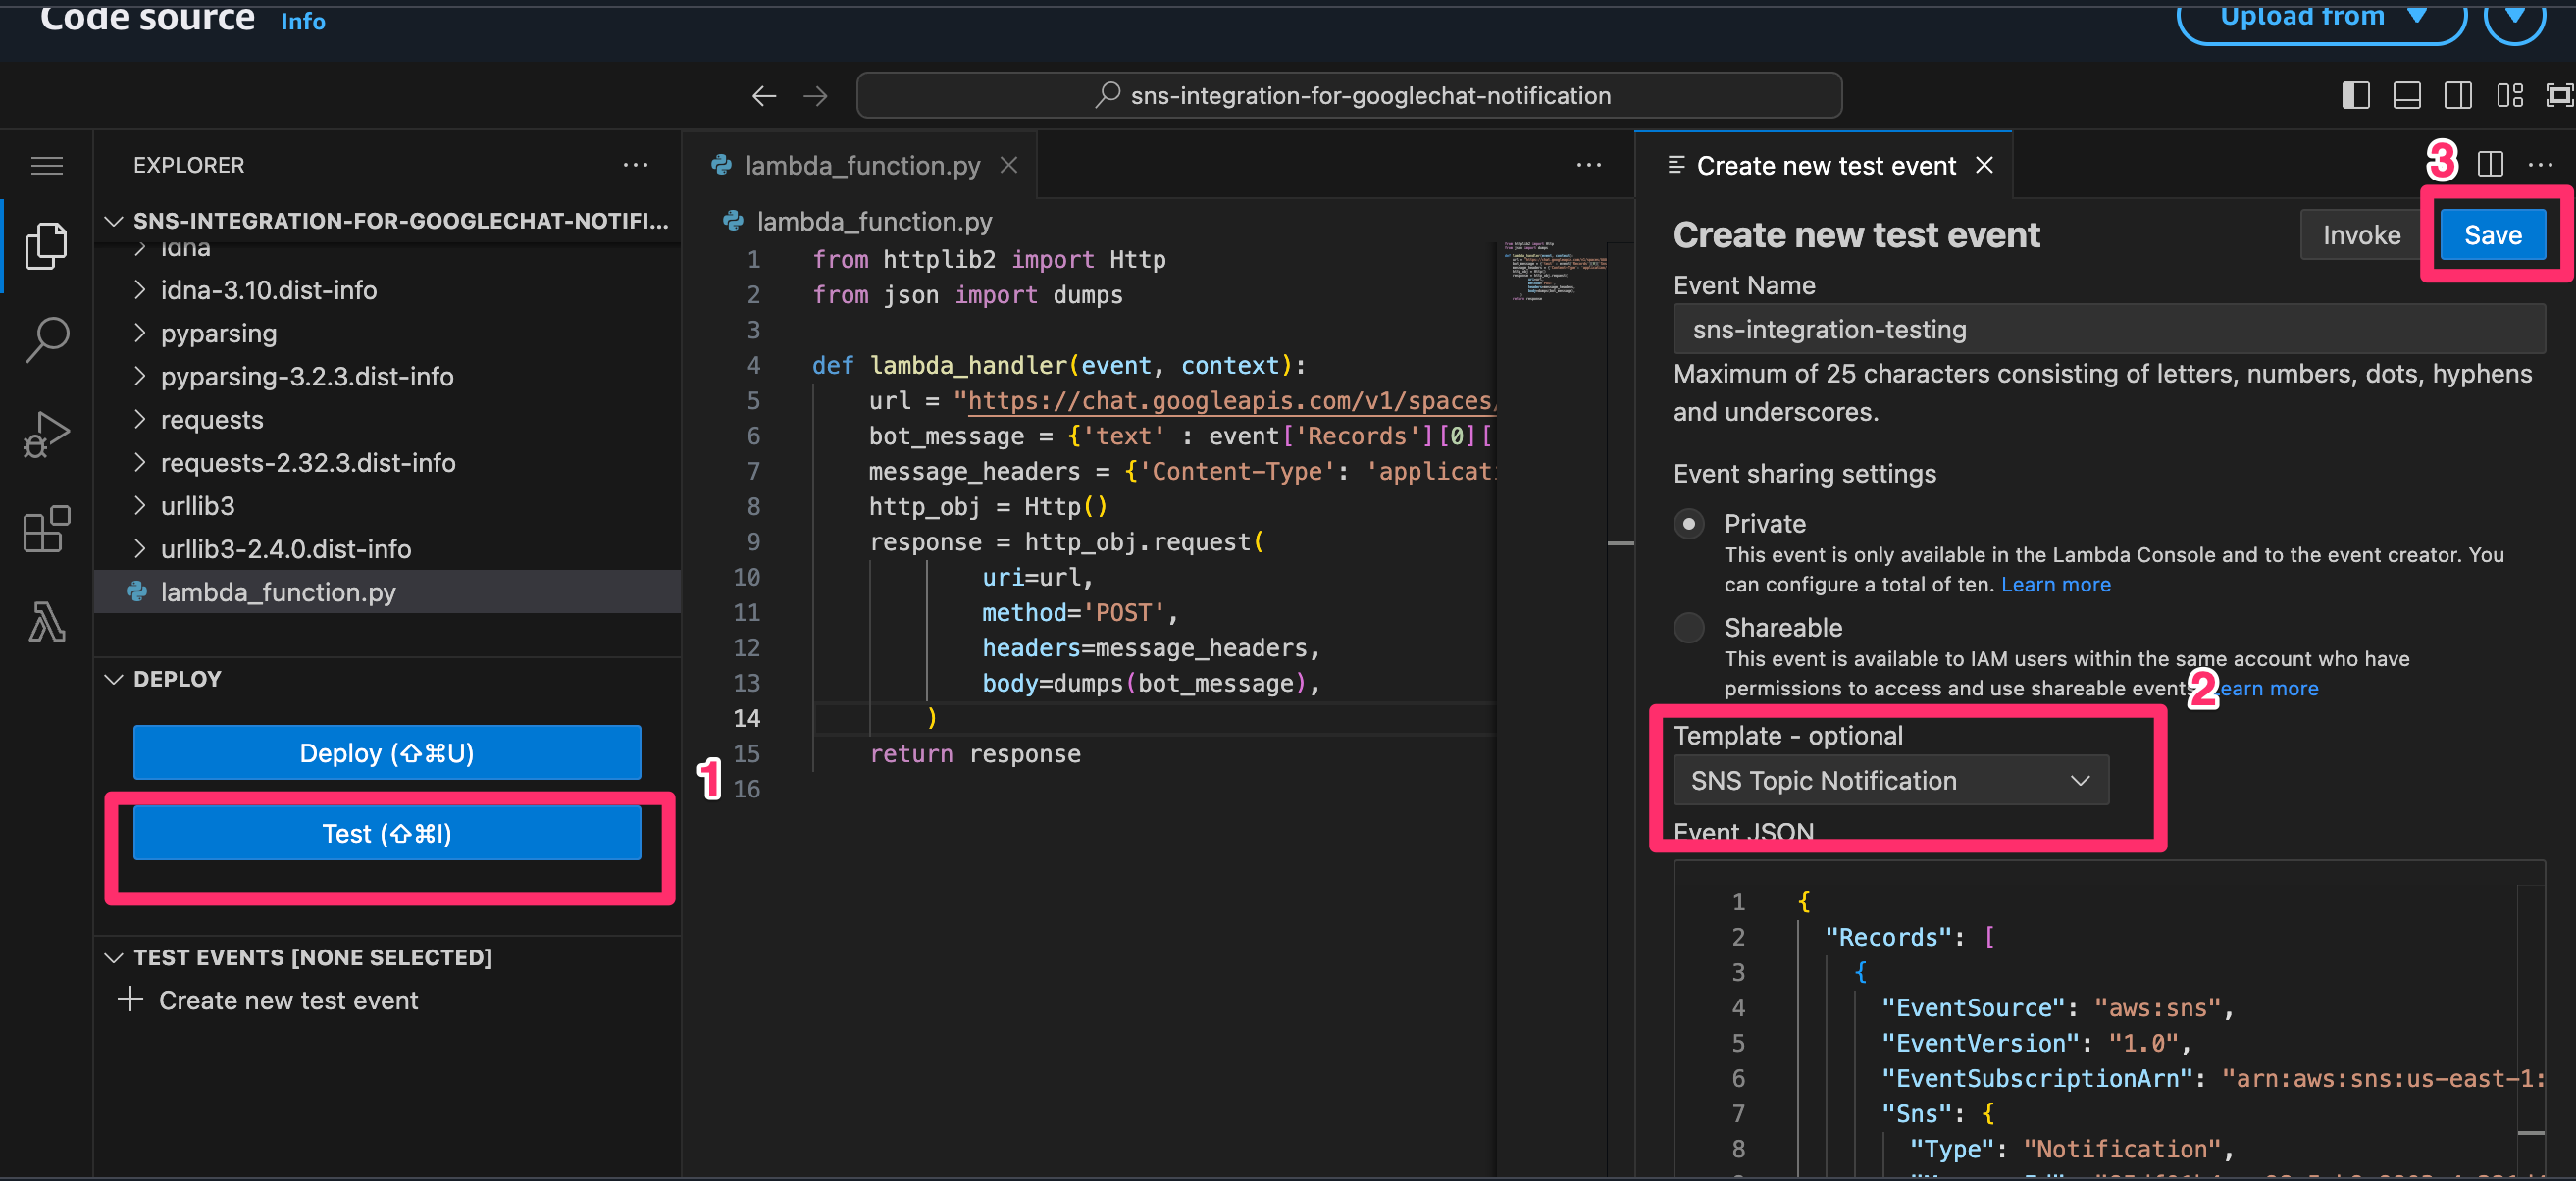Select the Shareable sharing radio button
This screenshot has width=2576, height=1181.
[x=1689, y=627]
